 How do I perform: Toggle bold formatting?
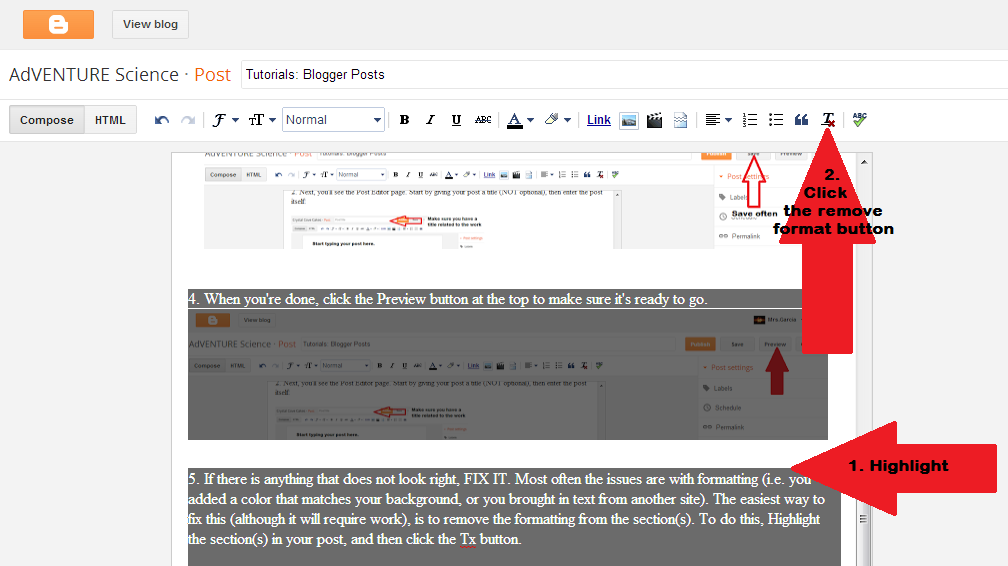404,120
